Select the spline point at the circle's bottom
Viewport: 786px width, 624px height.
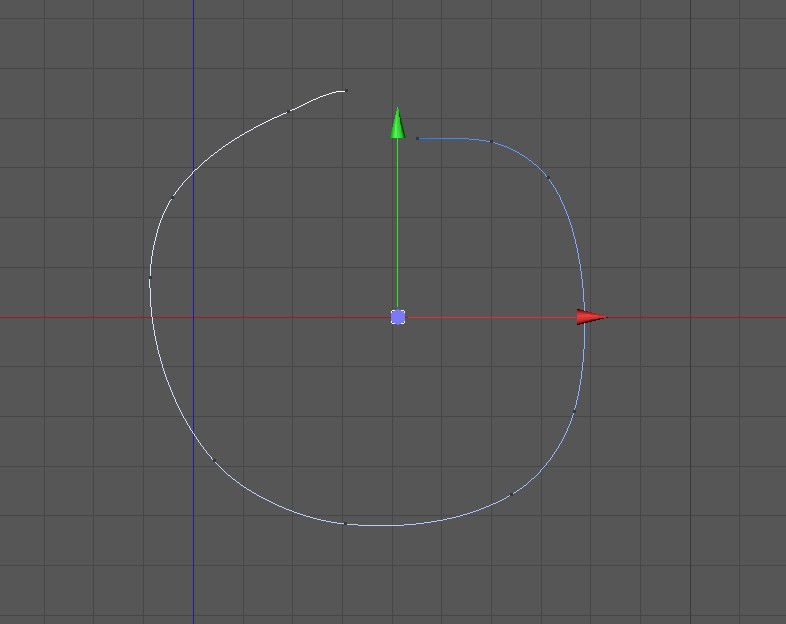pyautogui.click(x=345, y=524)
